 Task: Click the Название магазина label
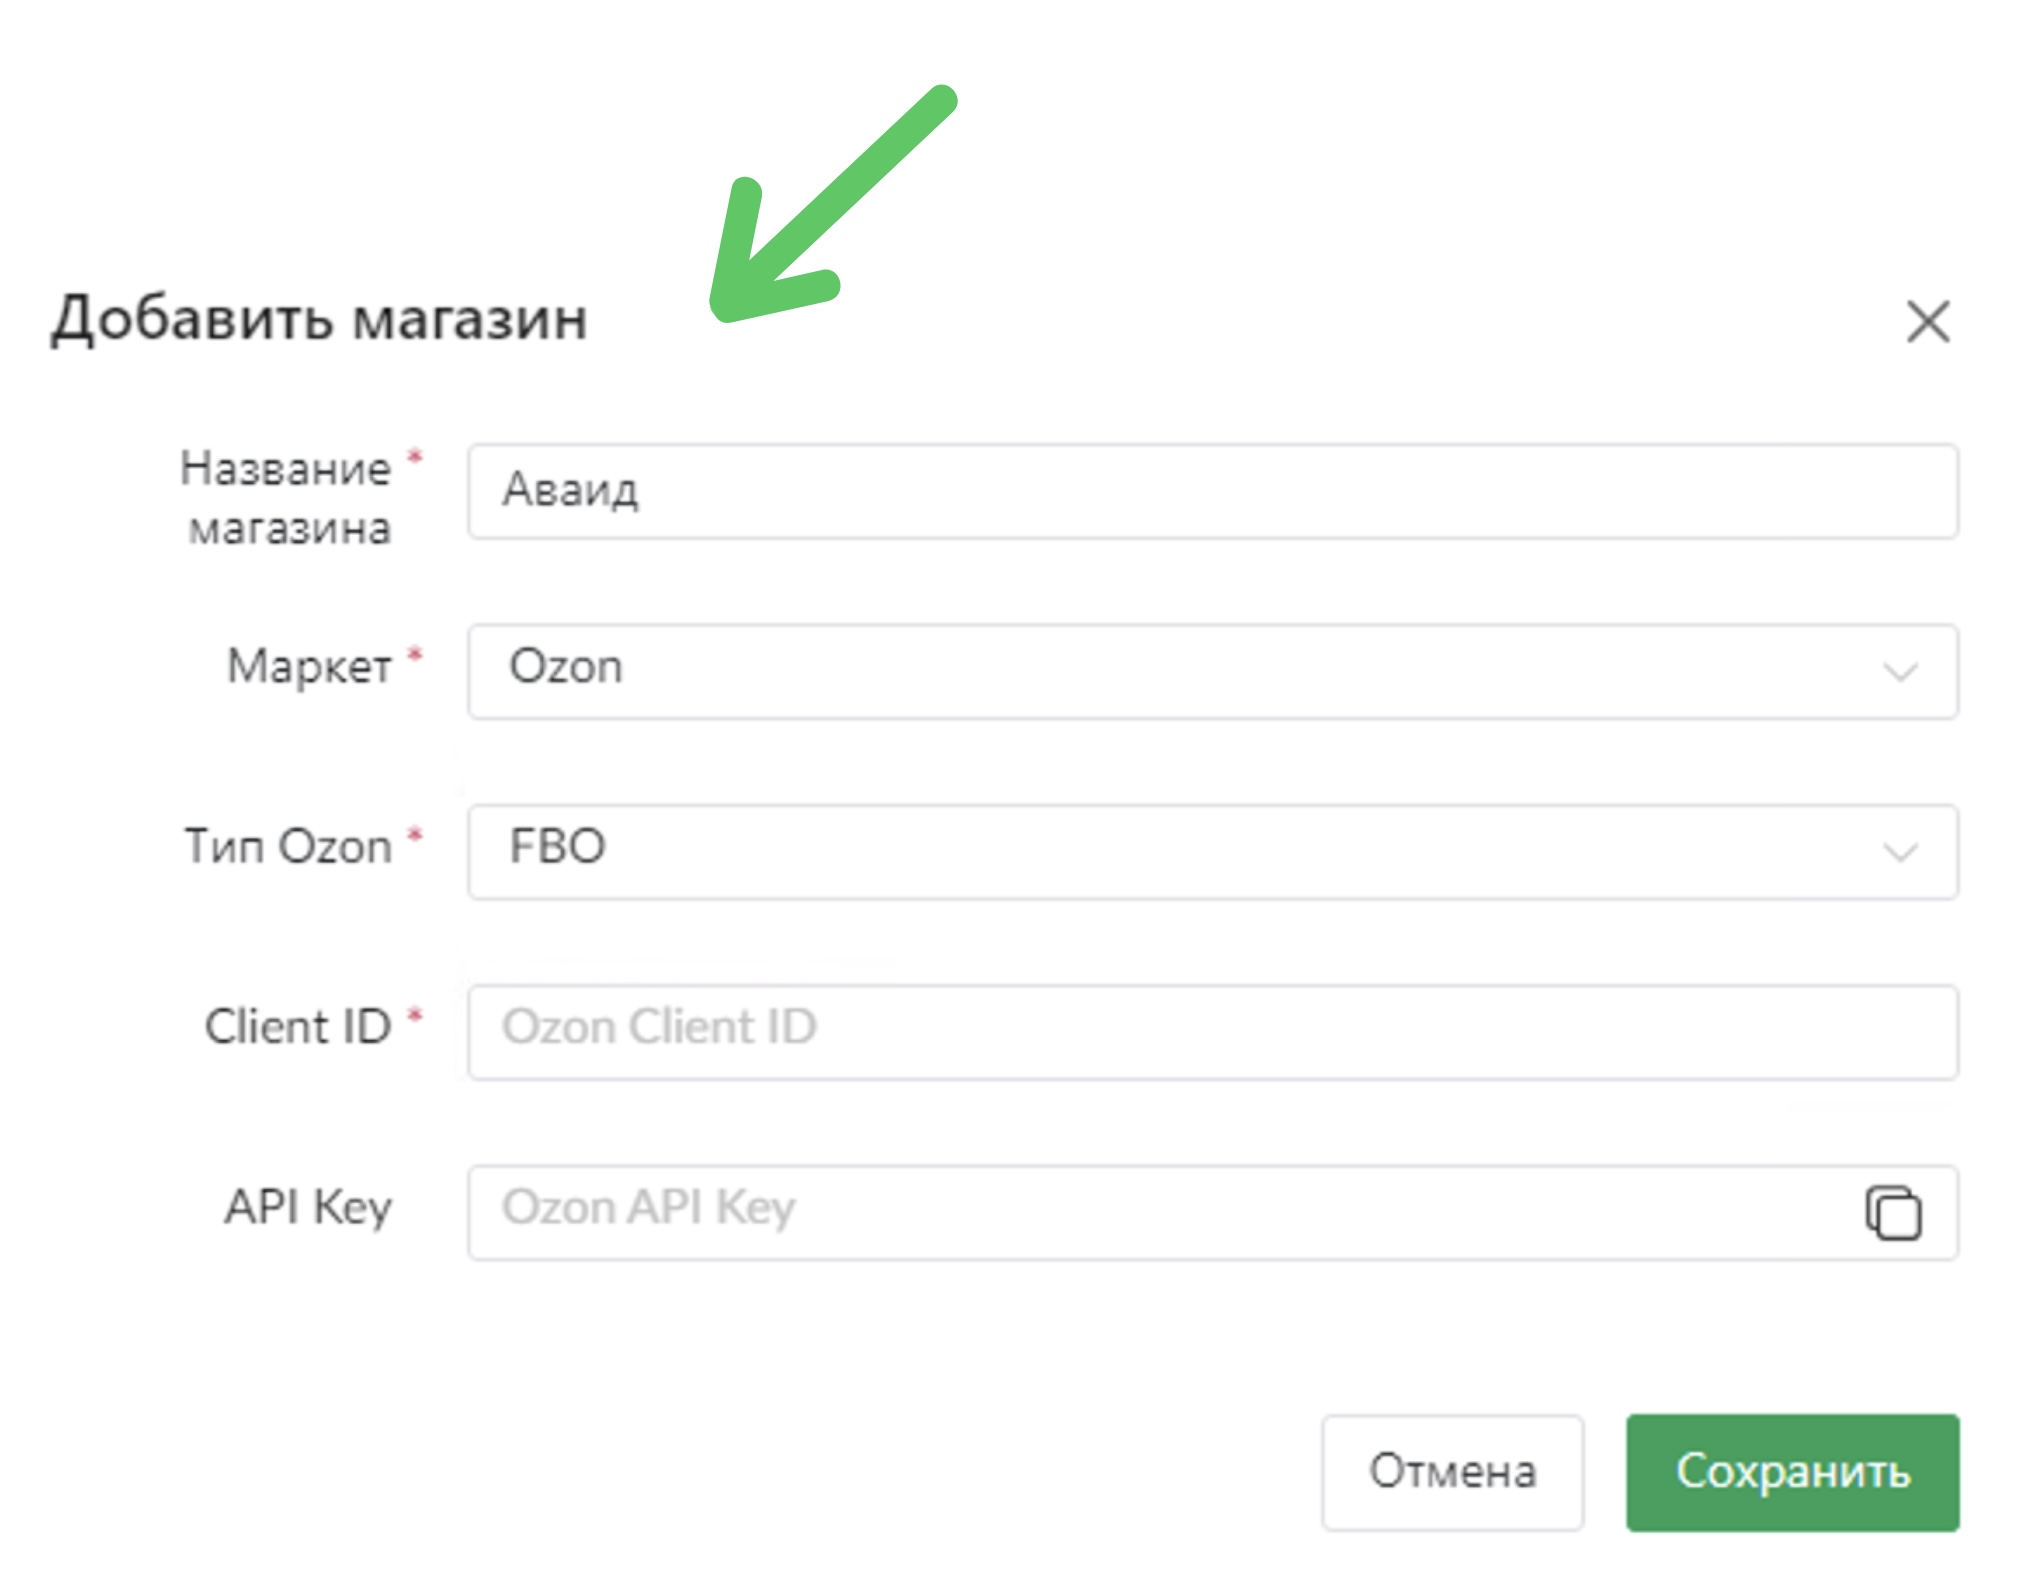click(286, 498)
